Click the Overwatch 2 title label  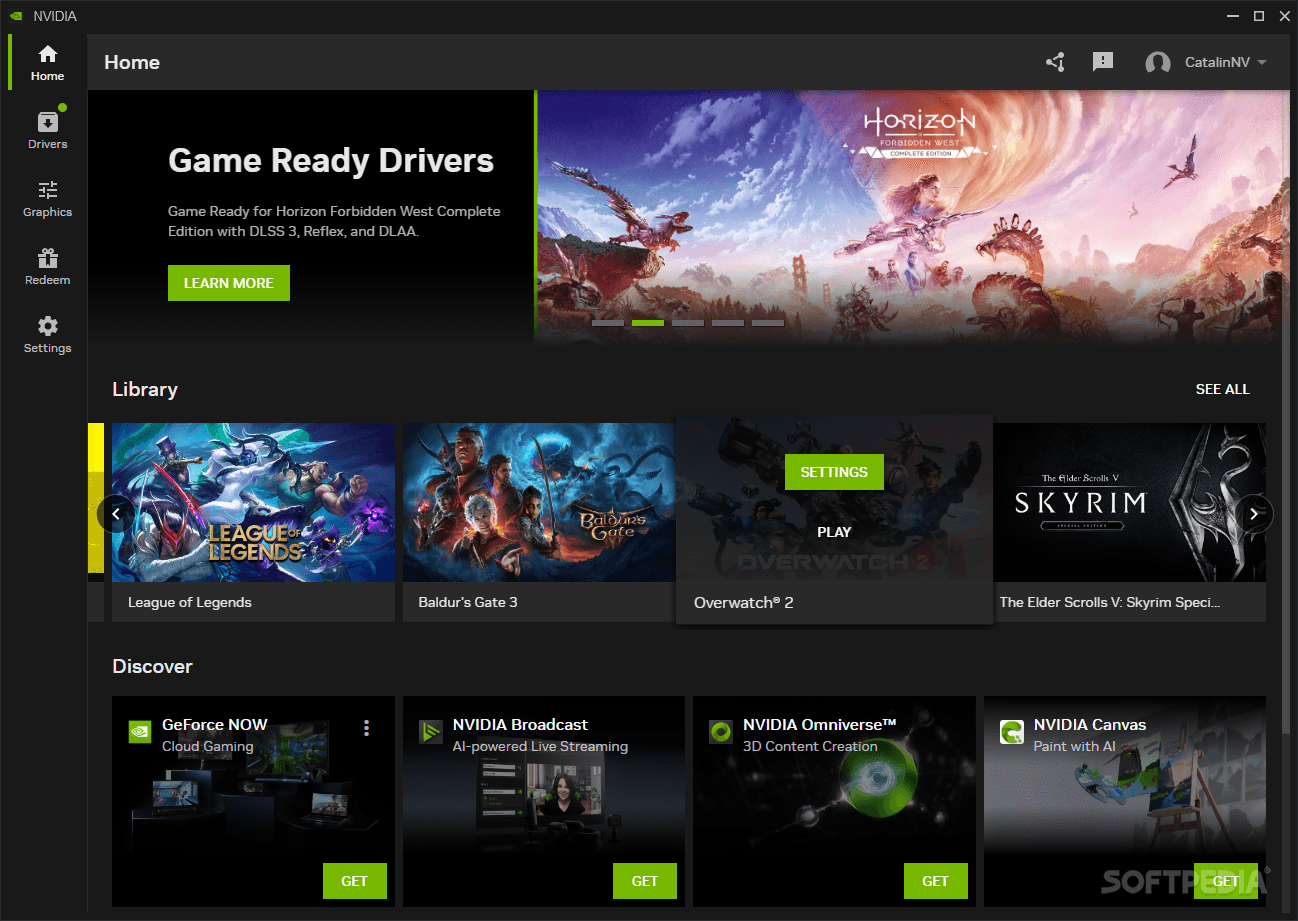click(x=744, y=603)
